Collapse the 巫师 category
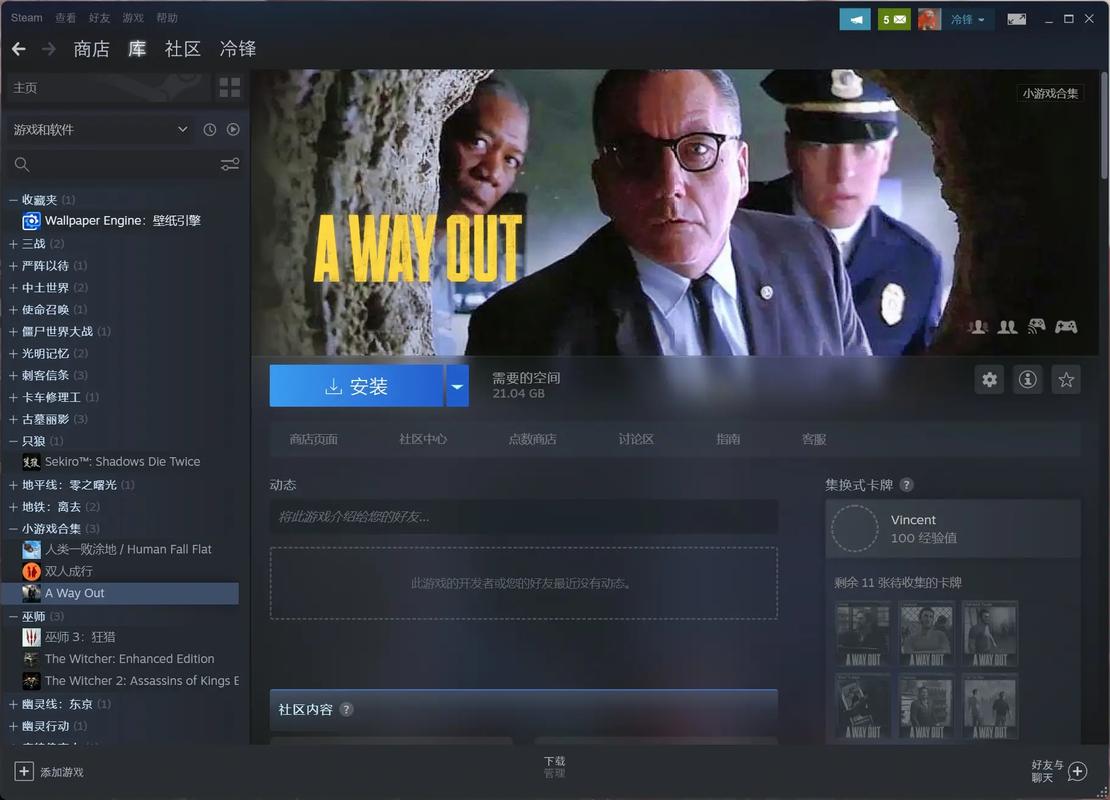The width and height of the screenshot is (1110, 800). click(x=13, y=617)
